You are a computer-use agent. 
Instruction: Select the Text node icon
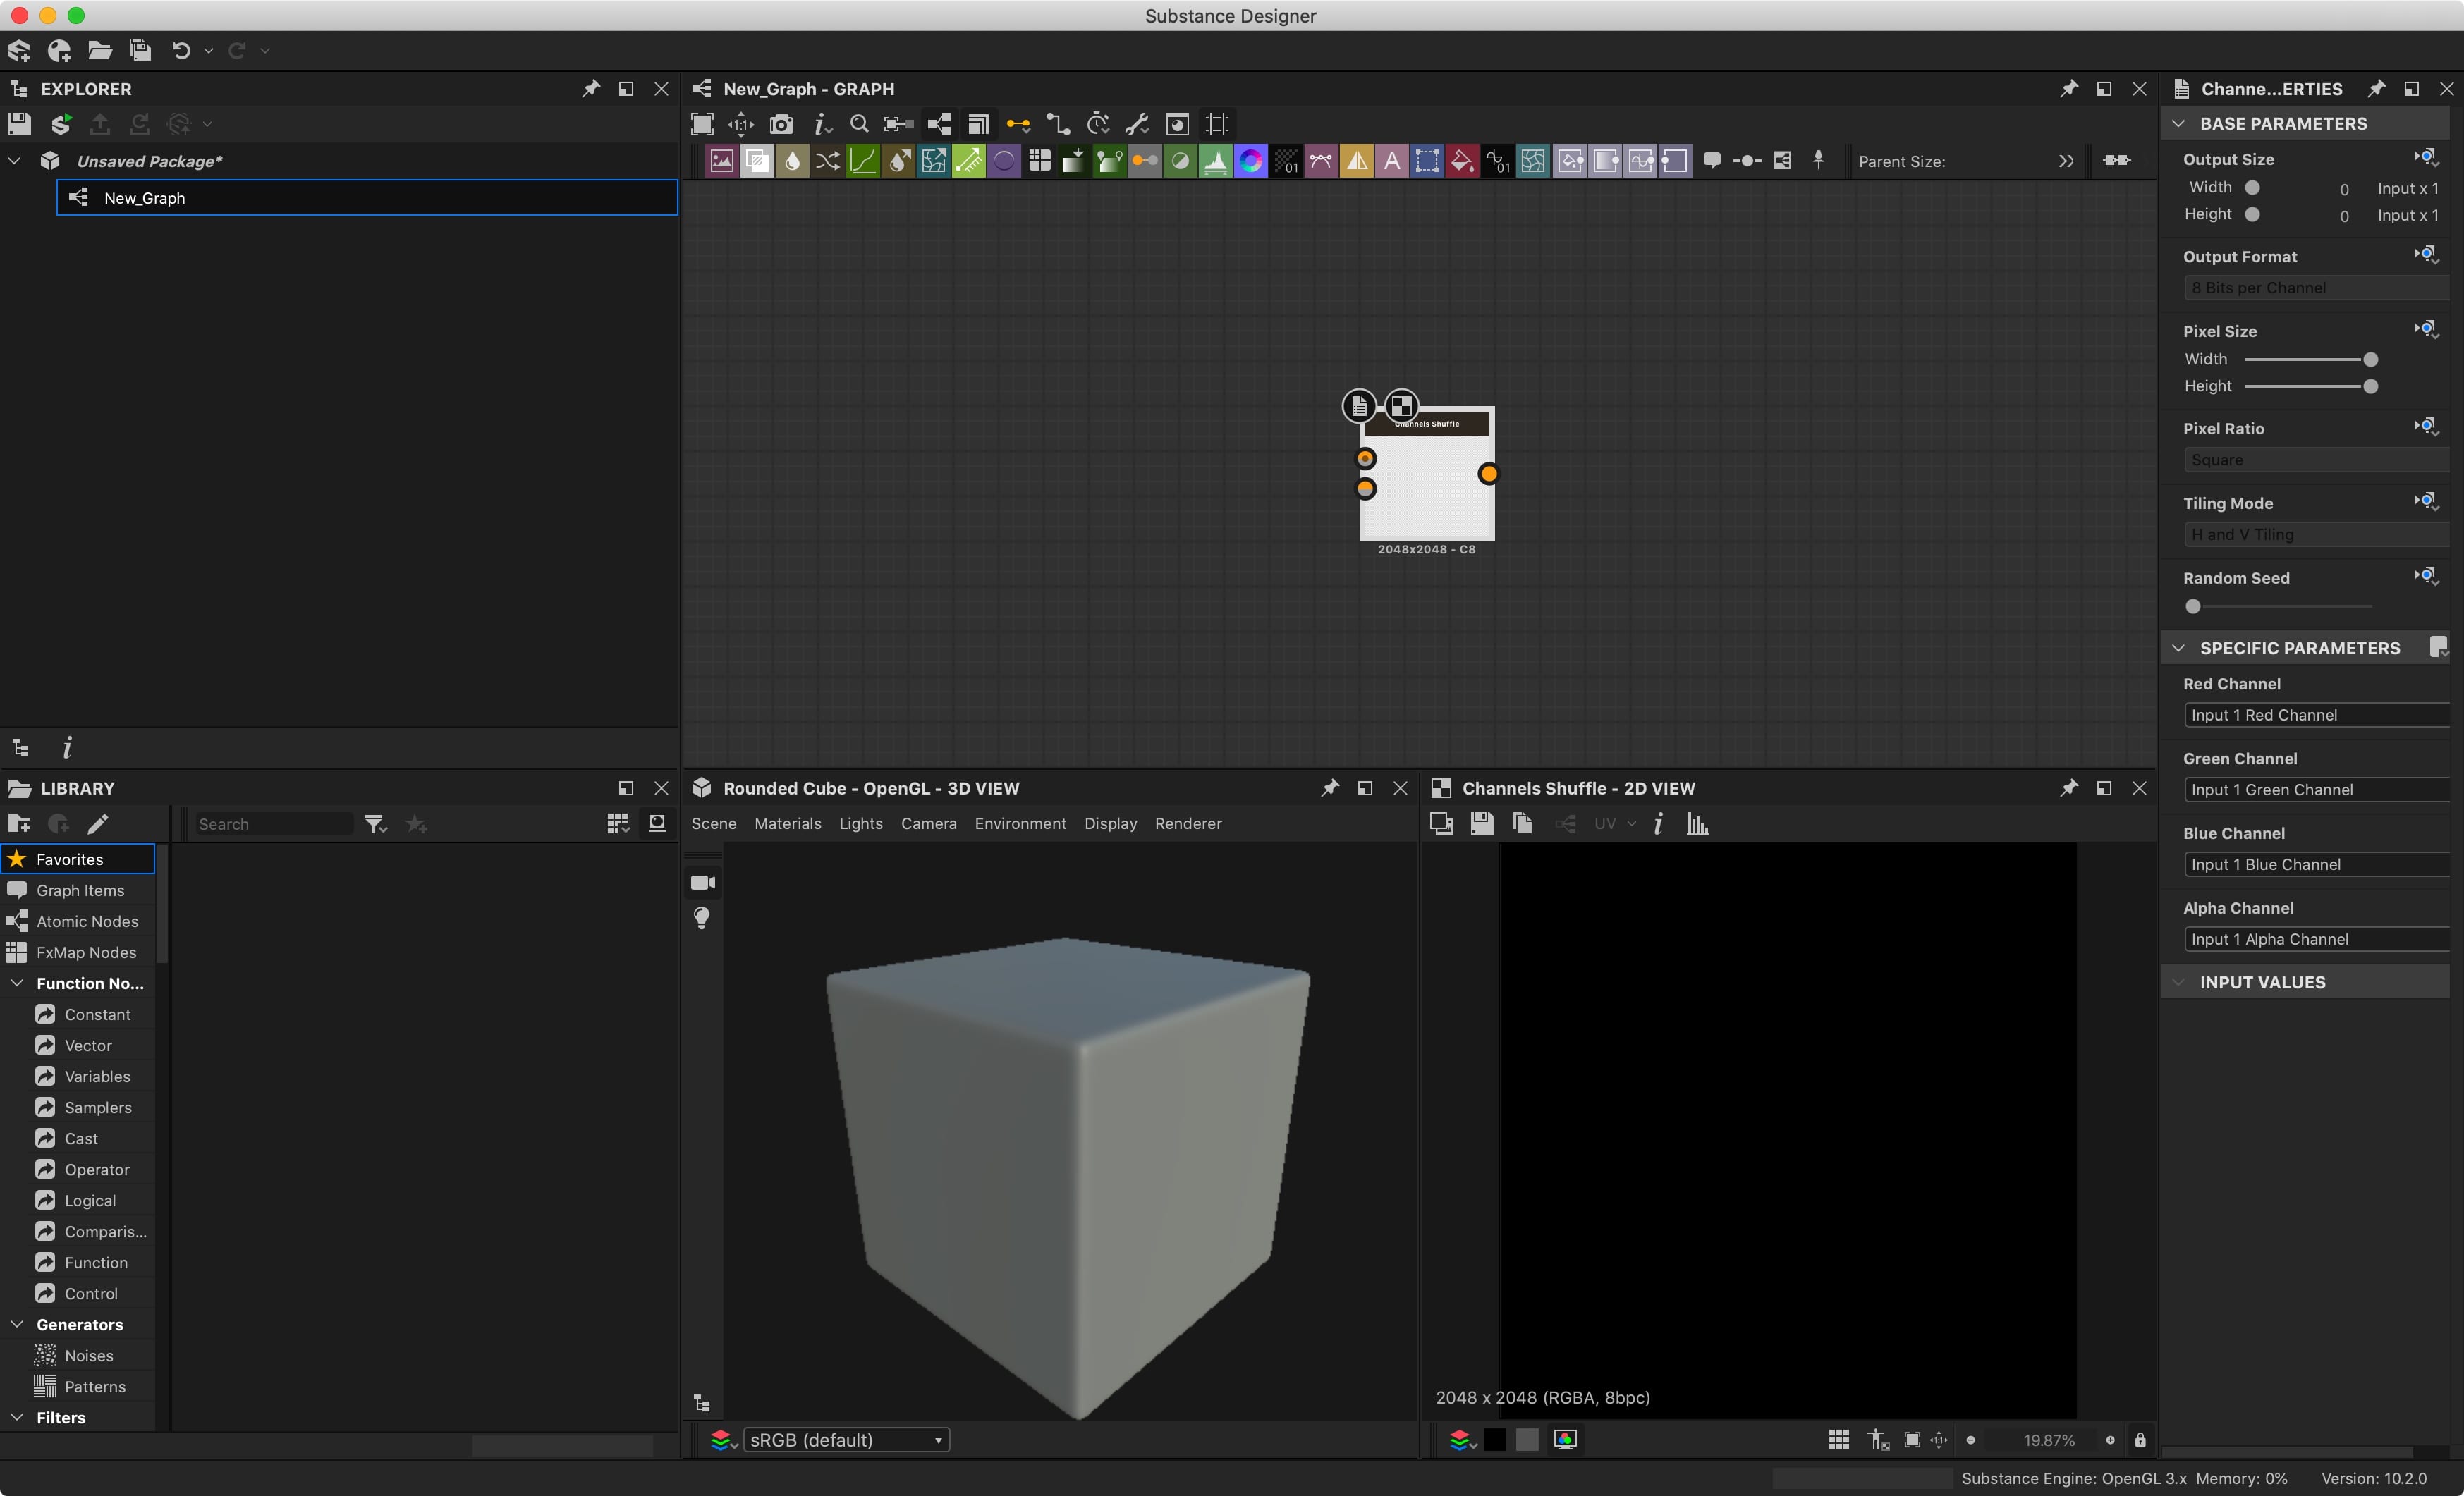point(1391,161)
